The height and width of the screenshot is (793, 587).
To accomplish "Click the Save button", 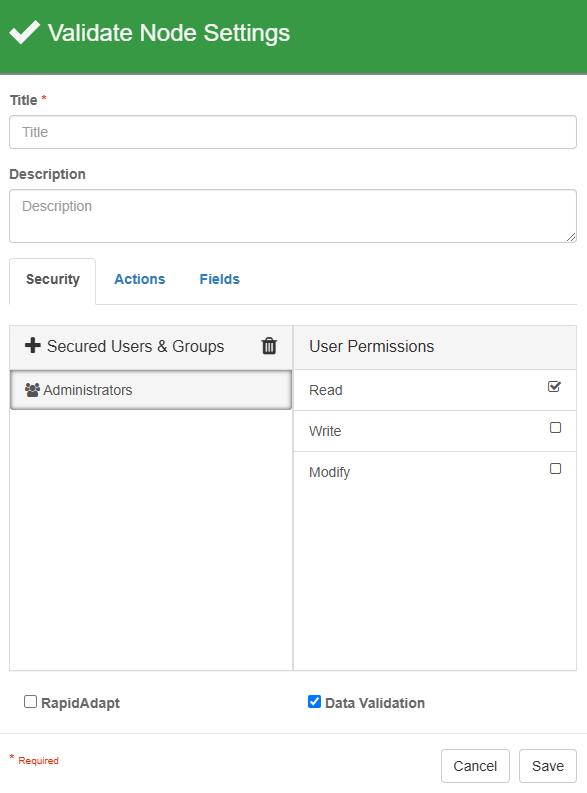I will [548, 766].
